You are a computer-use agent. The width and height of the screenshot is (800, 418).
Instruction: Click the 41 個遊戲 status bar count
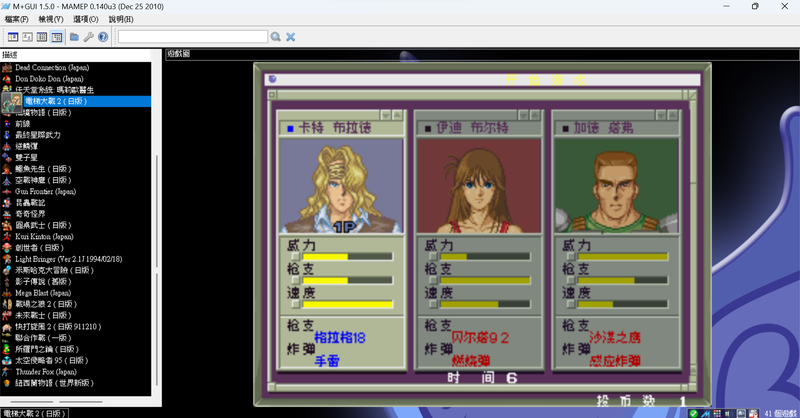(780, 413)
